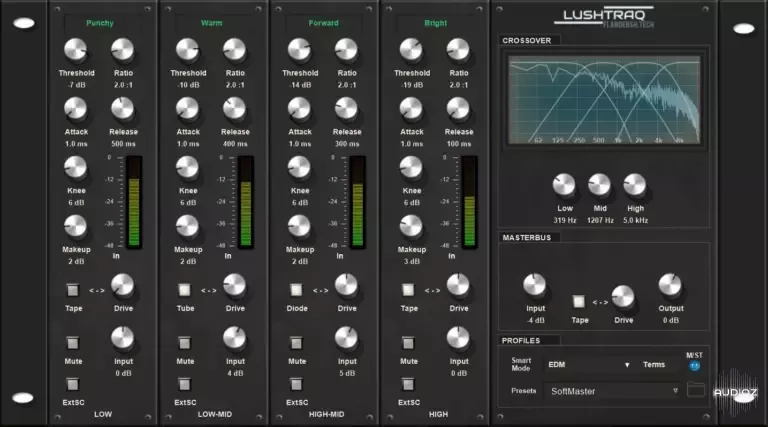Enable ExtSC on the HIGH-MID band
The width and height of the screenshot is (768, 427).
tap(296, 384)
